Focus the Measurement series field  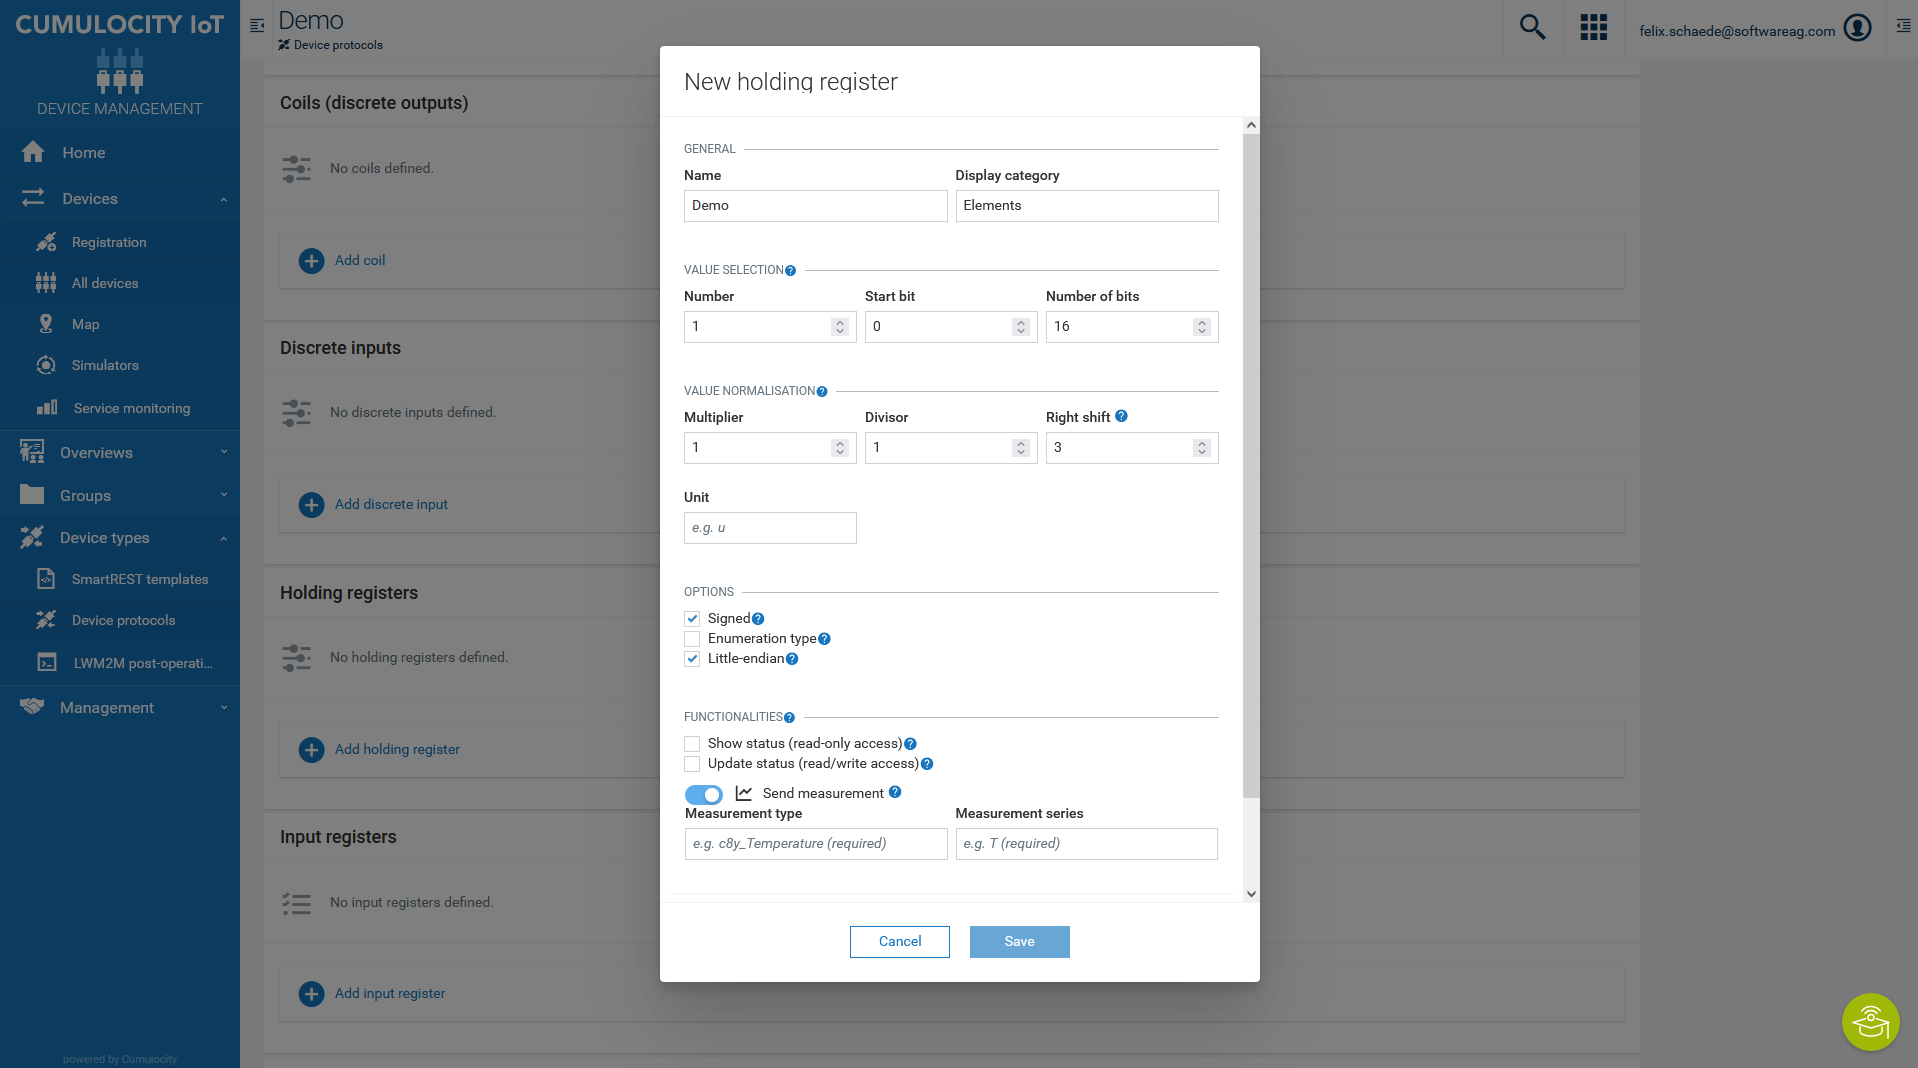click(x=1087, y=844)
